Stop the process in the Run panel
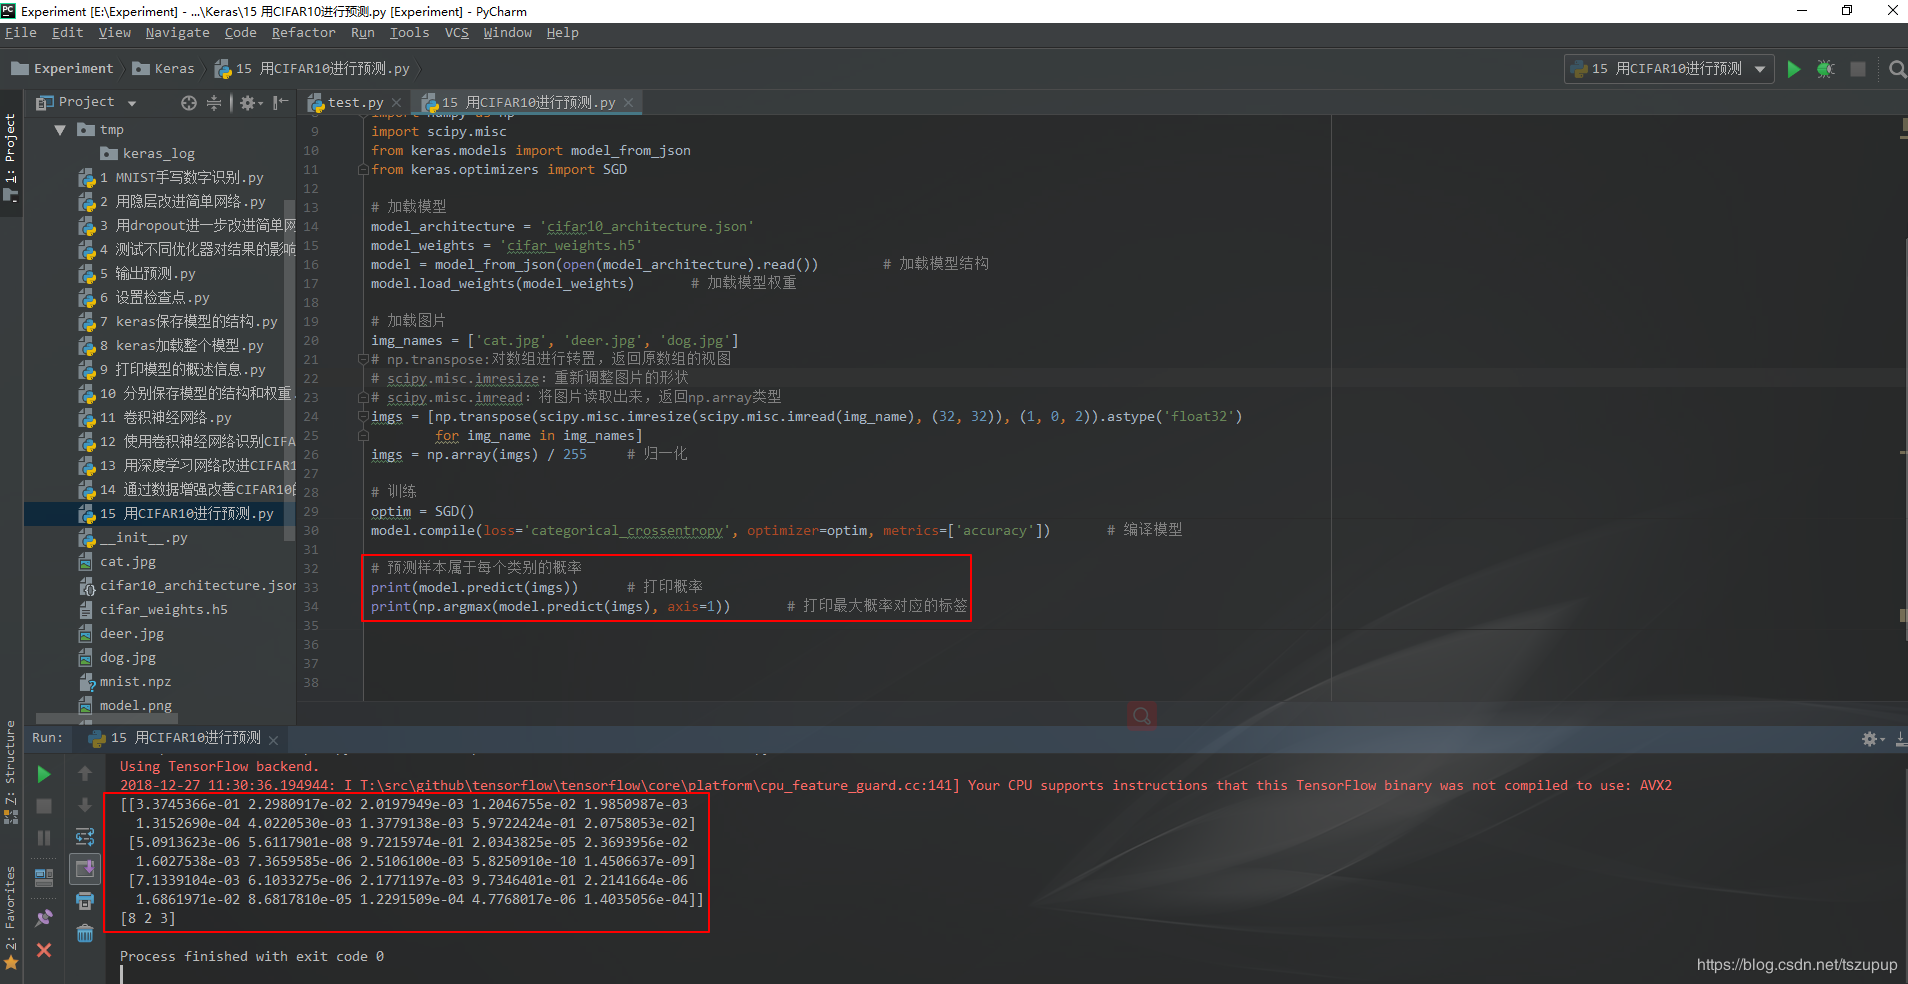The width and height of the screenshot is (1908, 984). (x=44, y=806)
